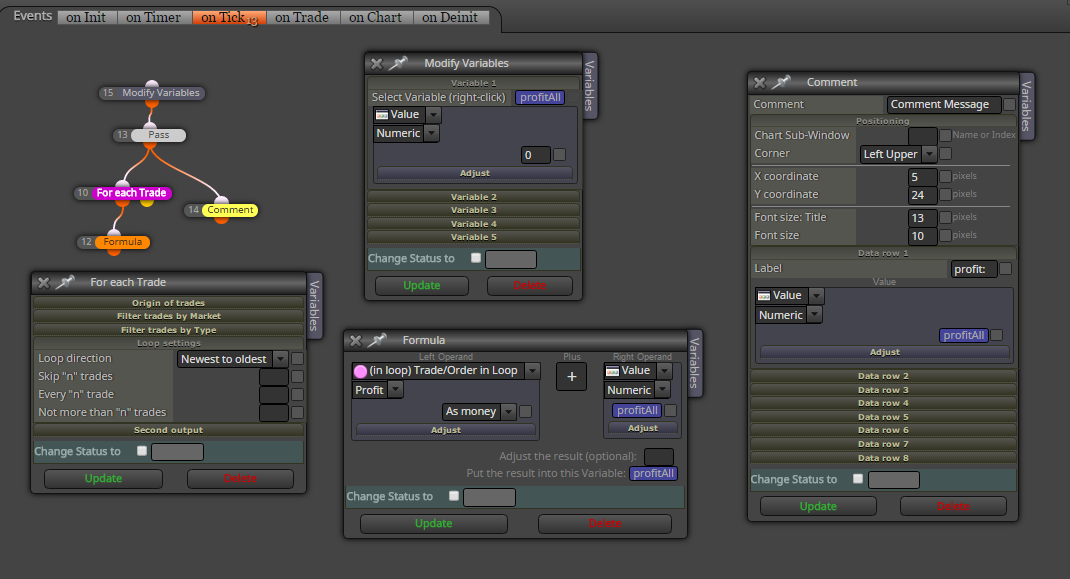
Task: Click Update in Modify Variables panel
Action: pyautogui.click(x=422, y=285)
